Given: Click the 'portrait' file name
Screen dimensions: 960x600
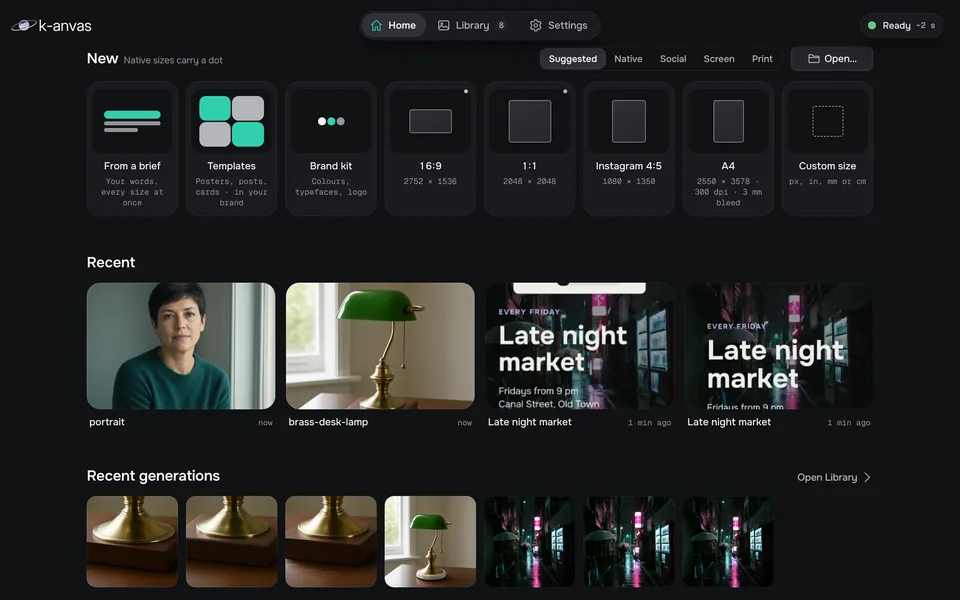Looking at the screenshot, I should [x=107, y=422].
